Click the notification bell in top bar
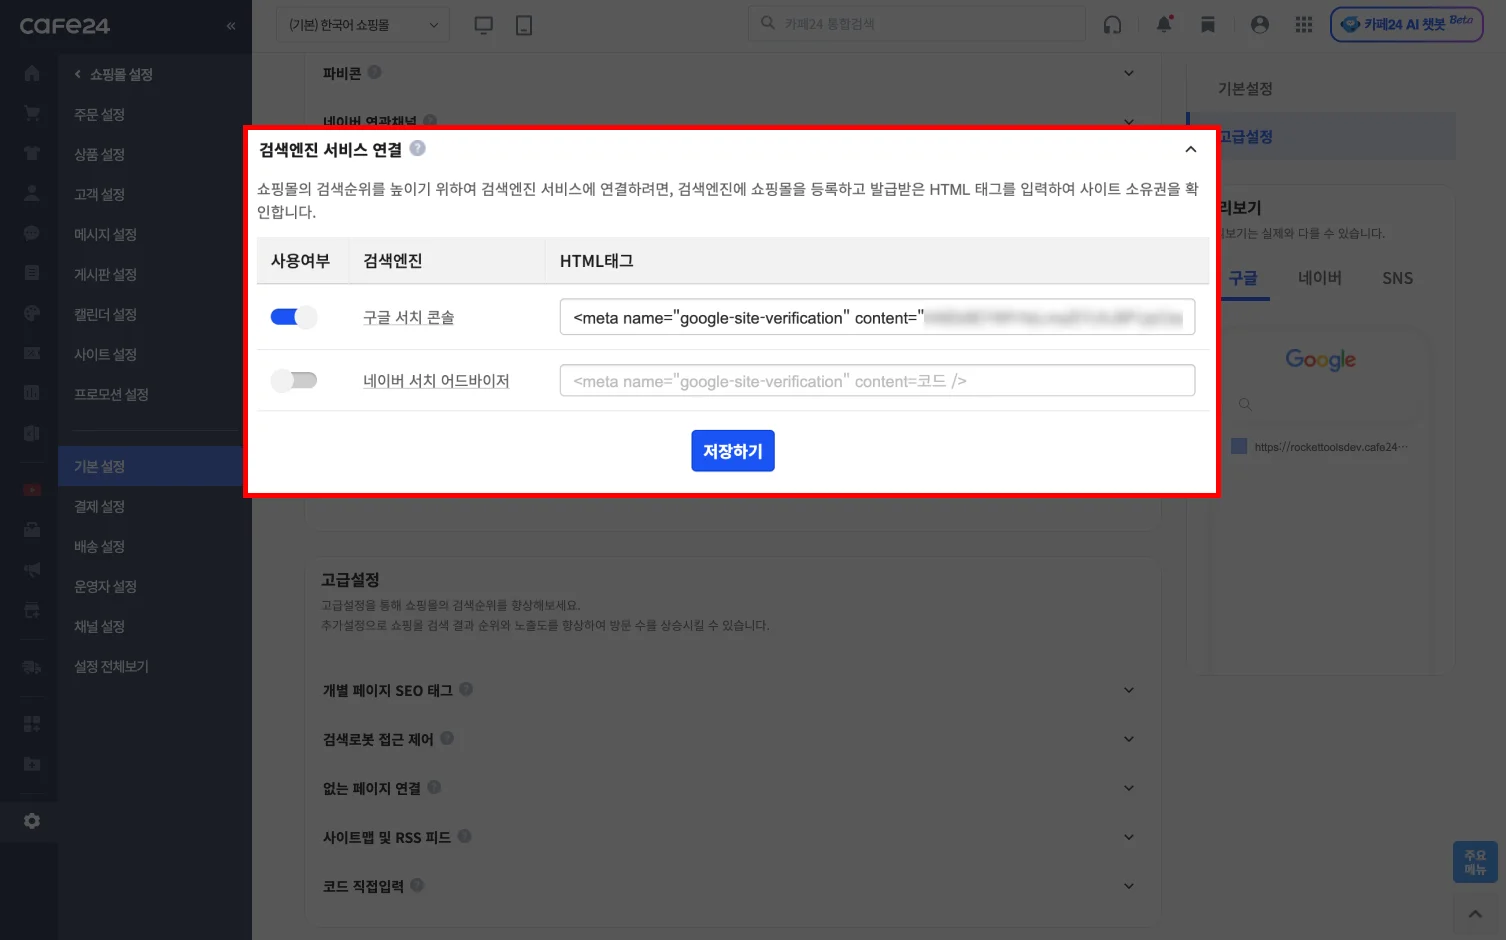Image resolution: width=1506 pixels, height=940 pixels. pyautogui.click(x=1163, y=24)
